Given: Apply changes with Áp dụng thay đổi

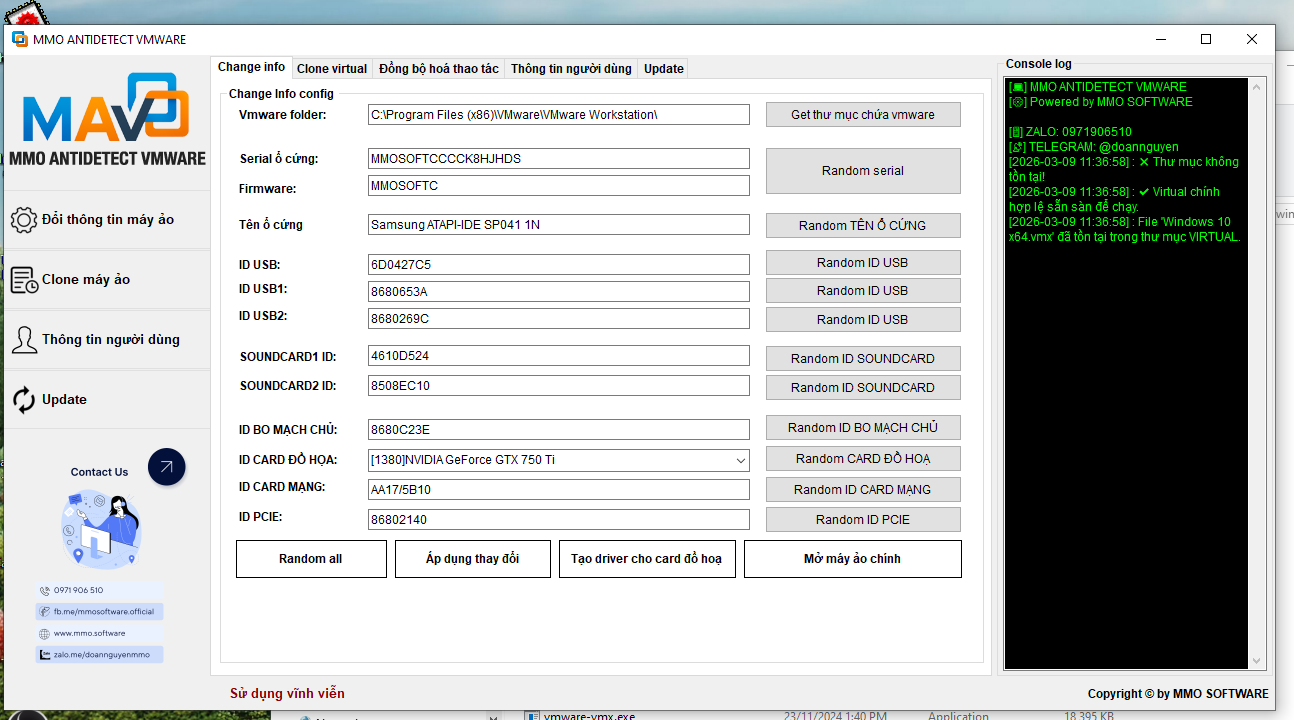Looking at the screenshot, I should coord(472,558).
